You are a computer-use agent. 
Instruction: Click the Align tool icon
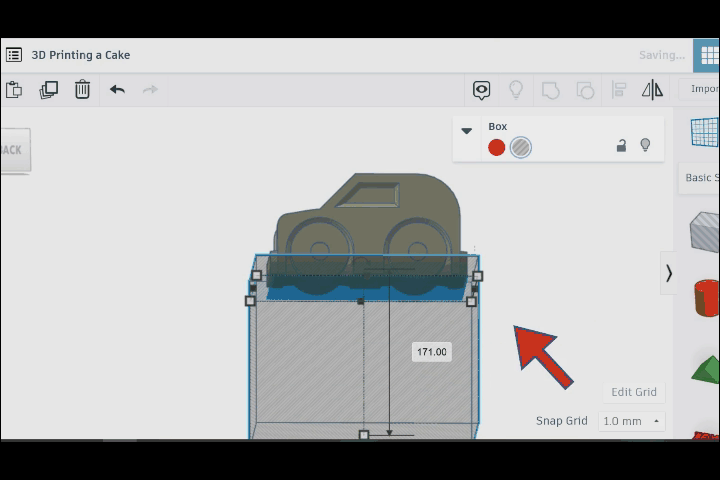click(x=619, y=90)
